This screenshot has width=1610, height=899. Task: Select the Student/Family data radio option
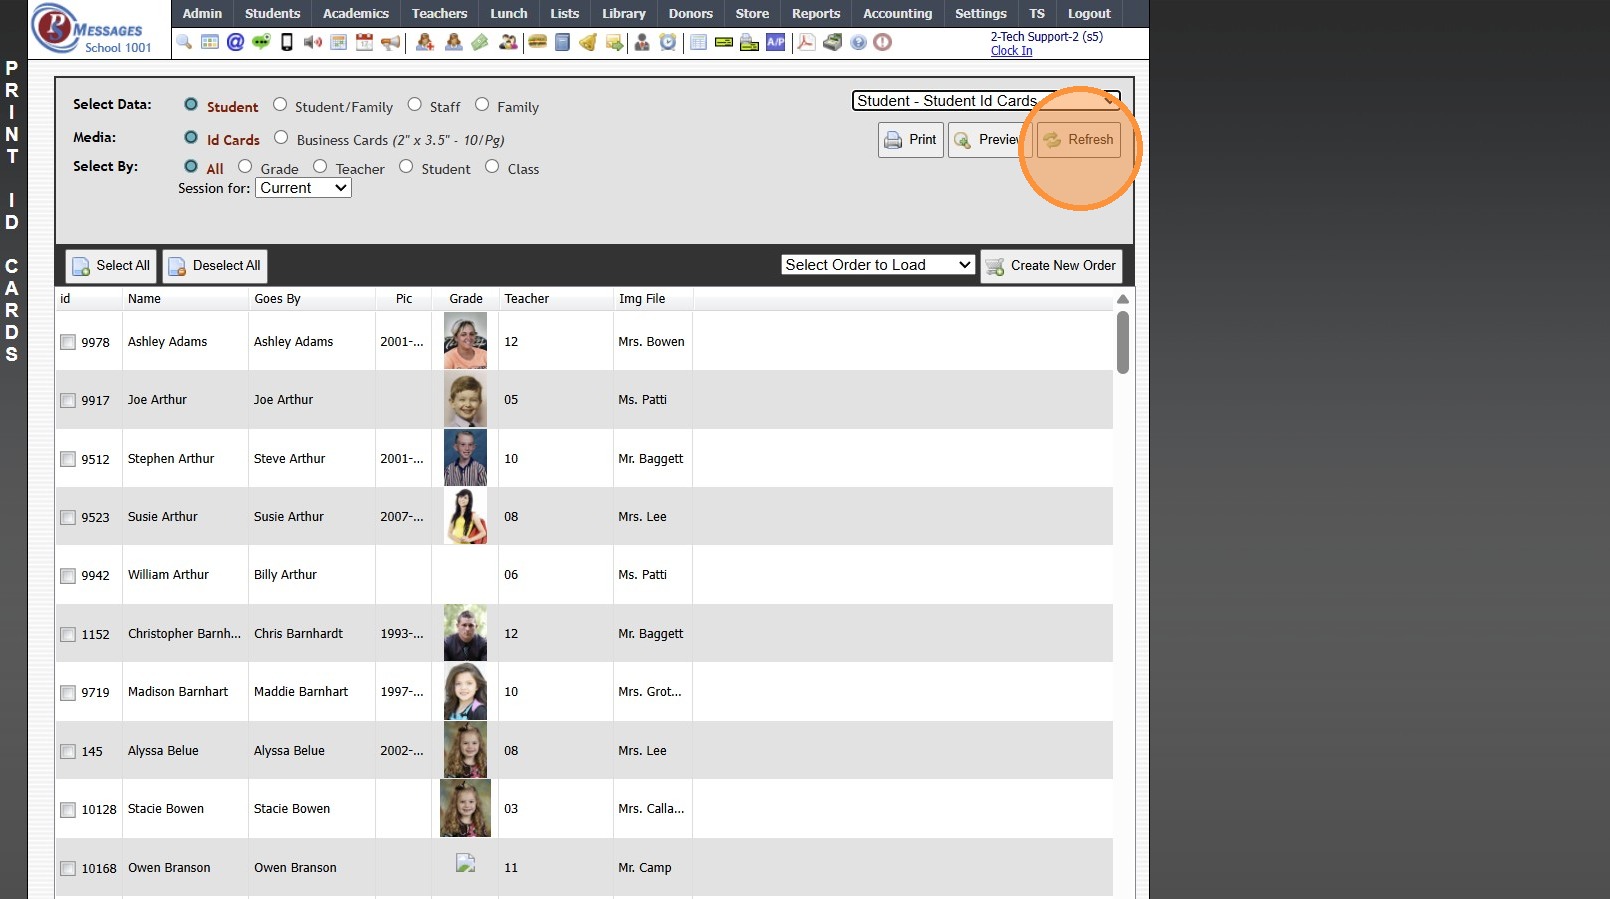pos(280,104)
